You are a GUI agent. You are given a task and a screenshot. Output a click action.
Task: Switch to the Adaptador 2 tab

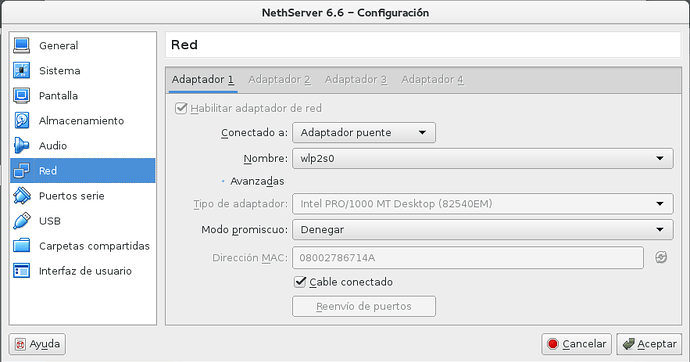pyautogui.click(x=279, y=80)
